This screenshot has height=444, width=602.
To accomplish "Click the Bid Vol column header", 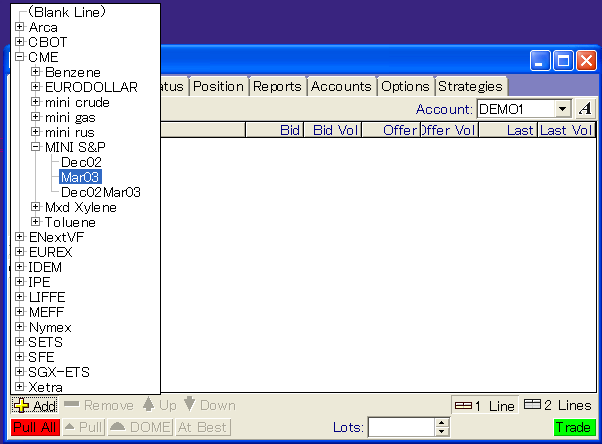I will [x=333, y=130].
